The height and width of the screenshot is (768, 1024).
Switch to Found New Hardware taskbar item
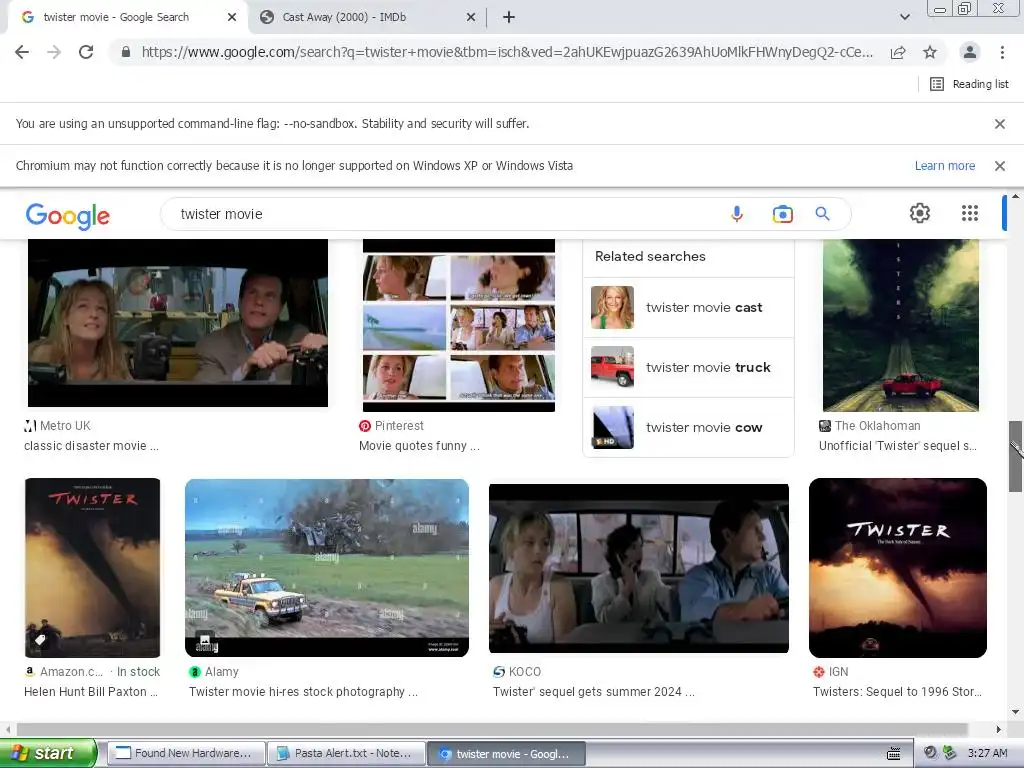coord(186,754)
